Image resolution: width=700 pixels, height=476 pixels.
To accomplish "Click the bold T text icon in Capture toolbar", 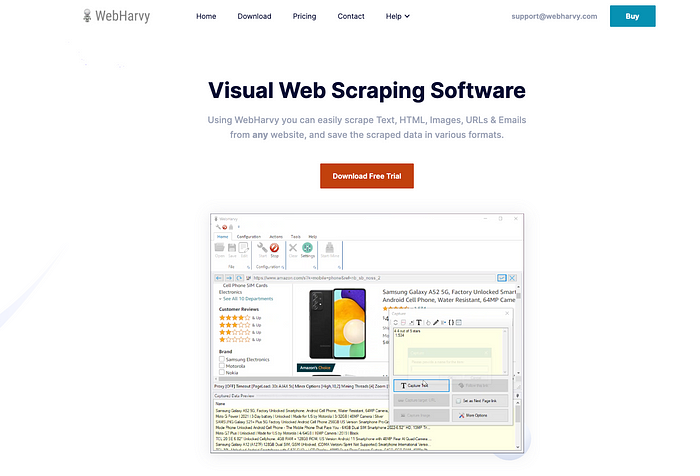I will (x=419, y=322).
